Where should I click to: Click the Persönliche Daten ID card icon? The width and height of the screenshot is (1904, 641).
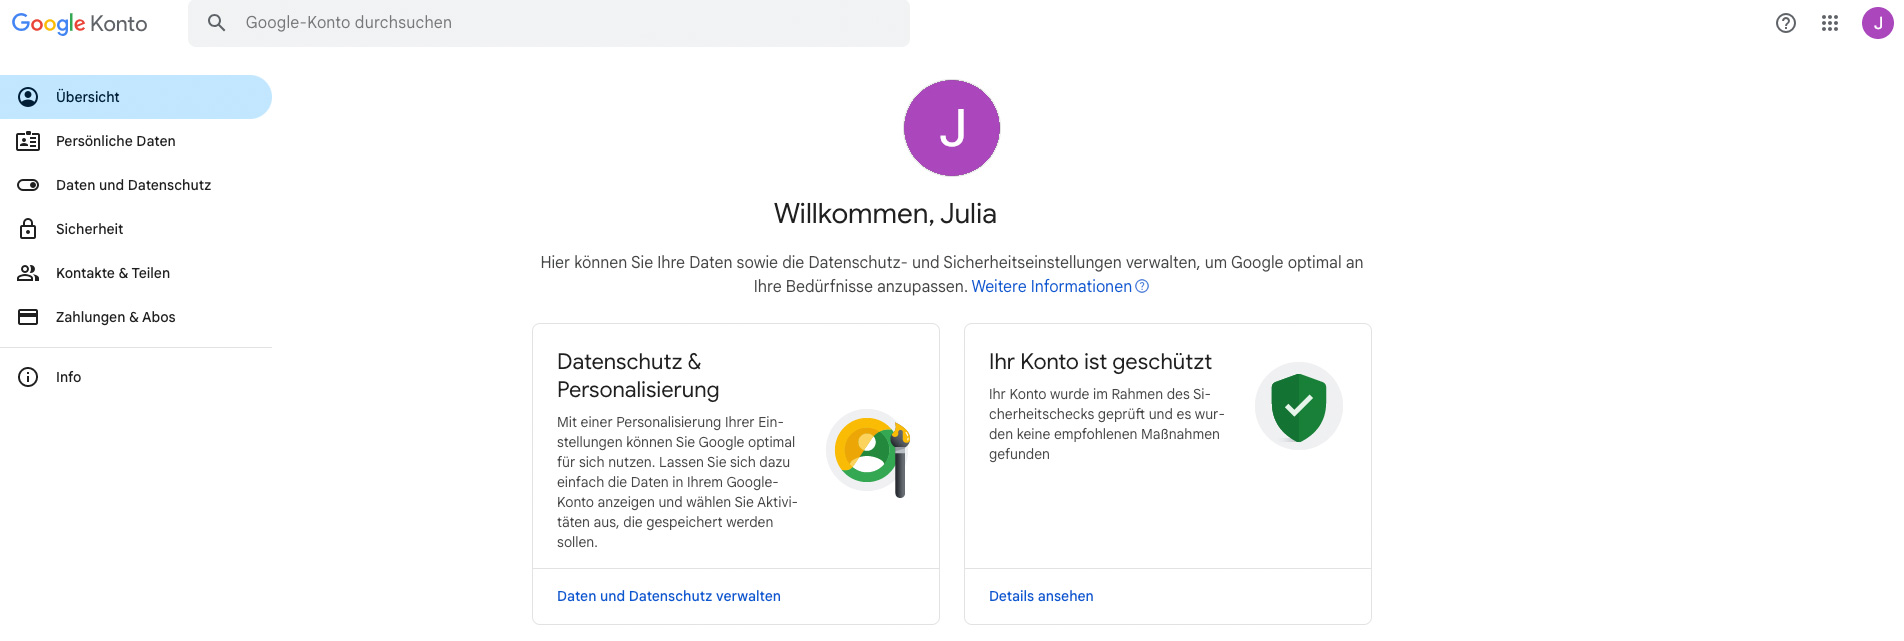pyautogui.click(x=28, y=141)
